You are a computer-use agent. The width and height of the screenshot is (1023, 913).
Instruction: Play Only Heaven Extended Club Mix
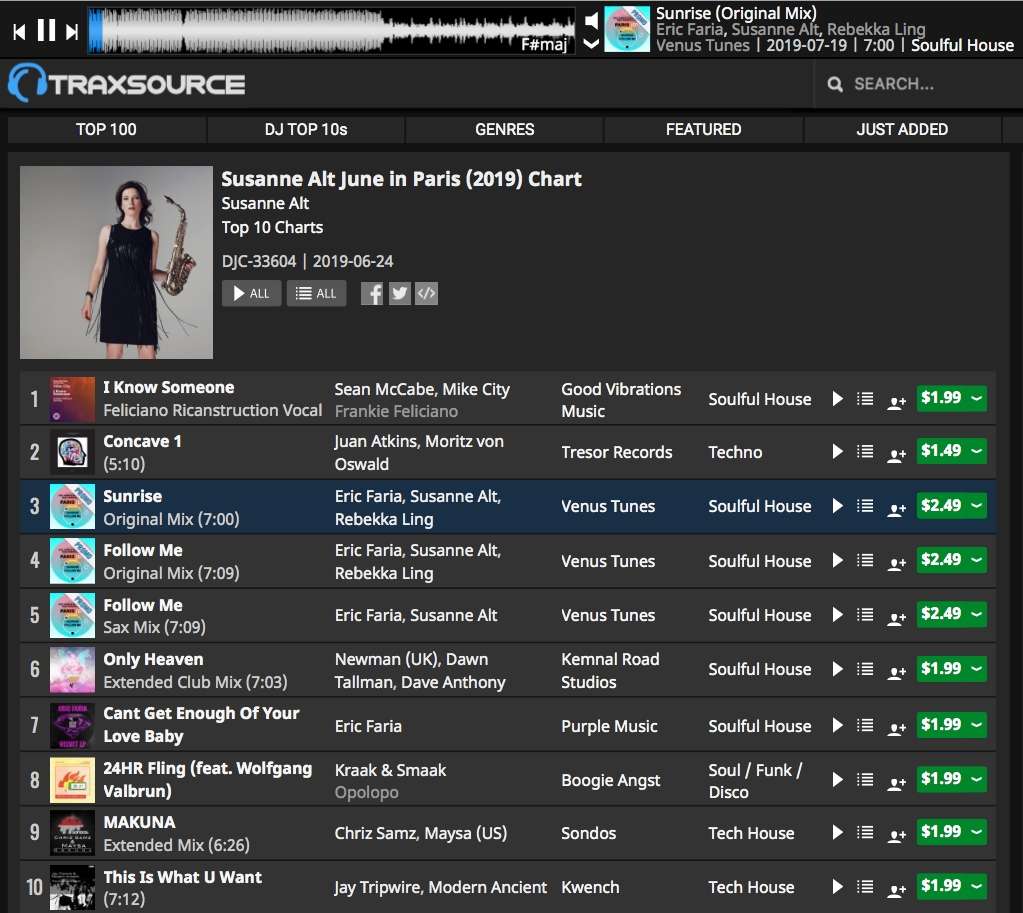pos(838,669)
